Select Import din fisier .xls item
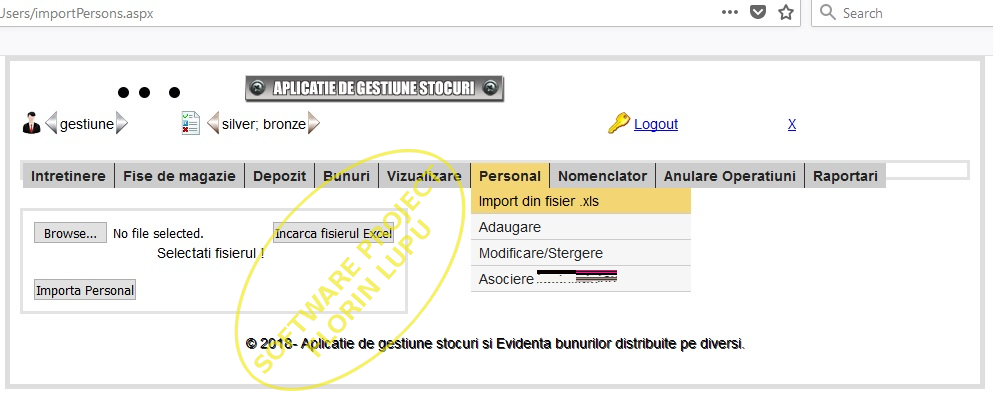Viewport: 995px width, 394px height. 581,201
